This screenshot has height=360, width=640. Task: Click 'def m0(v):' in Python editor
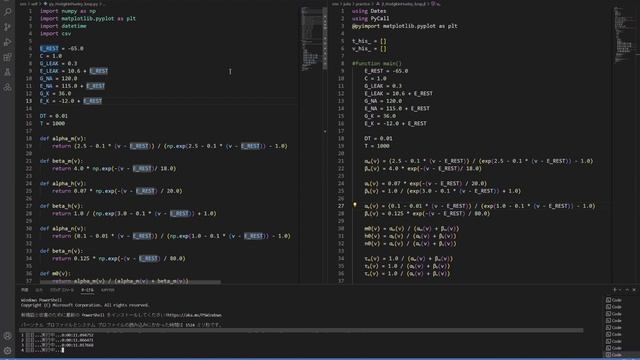(56, 273)
